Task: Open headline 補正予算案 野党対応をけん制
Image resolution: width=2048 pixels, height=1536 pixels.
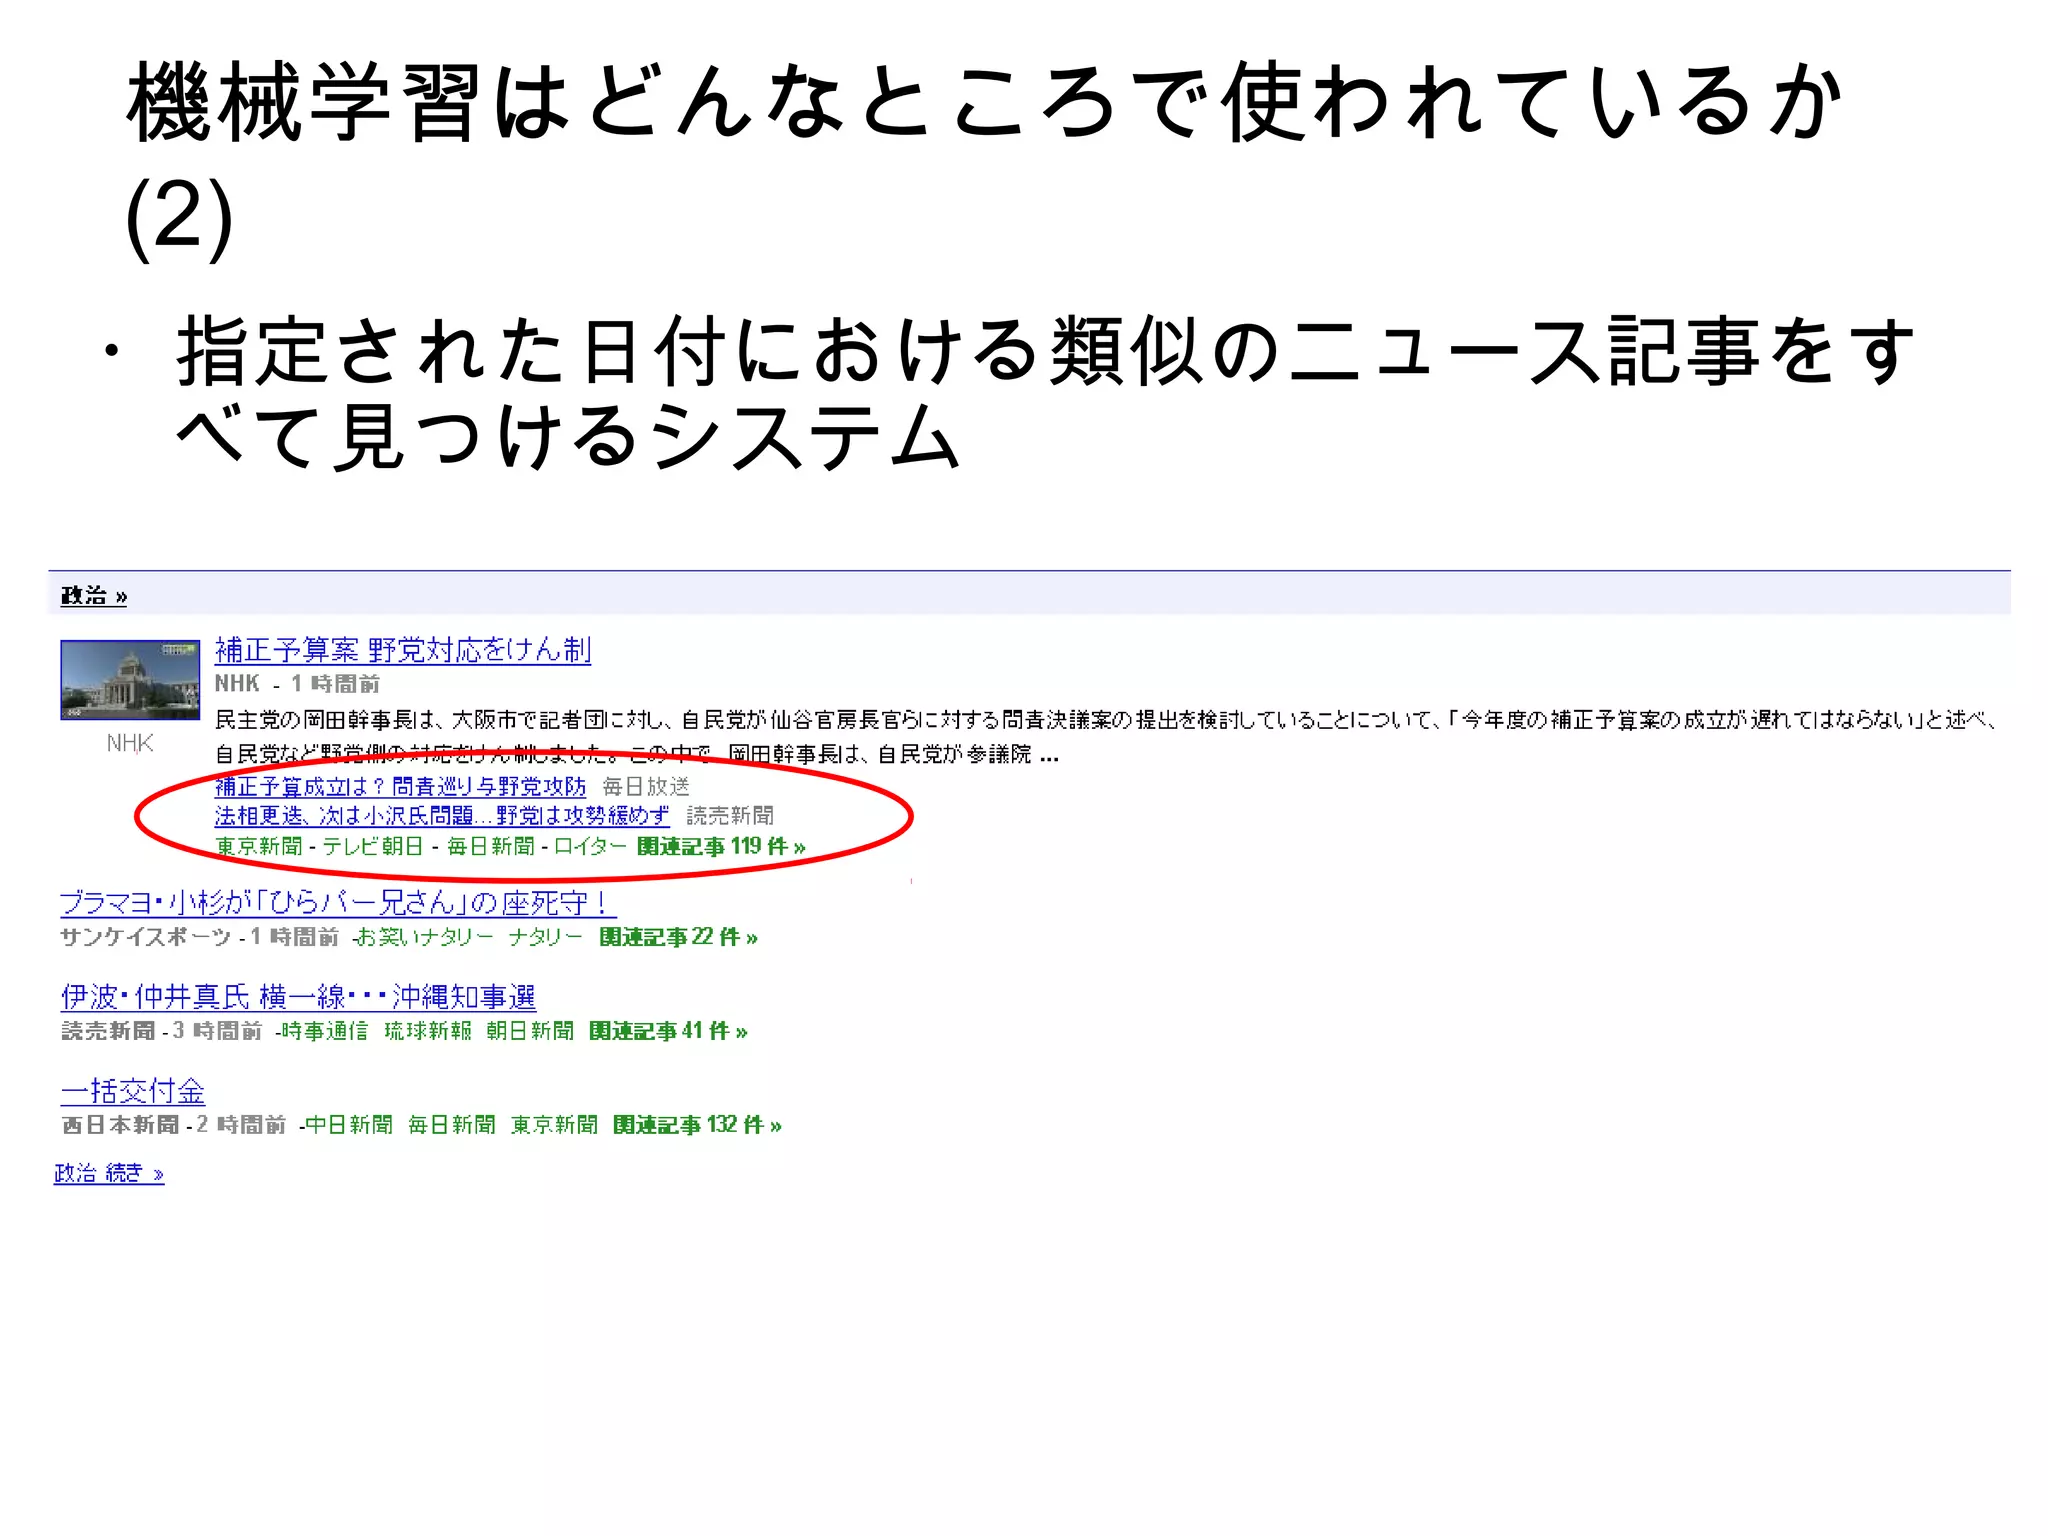Action: [403, 650]
